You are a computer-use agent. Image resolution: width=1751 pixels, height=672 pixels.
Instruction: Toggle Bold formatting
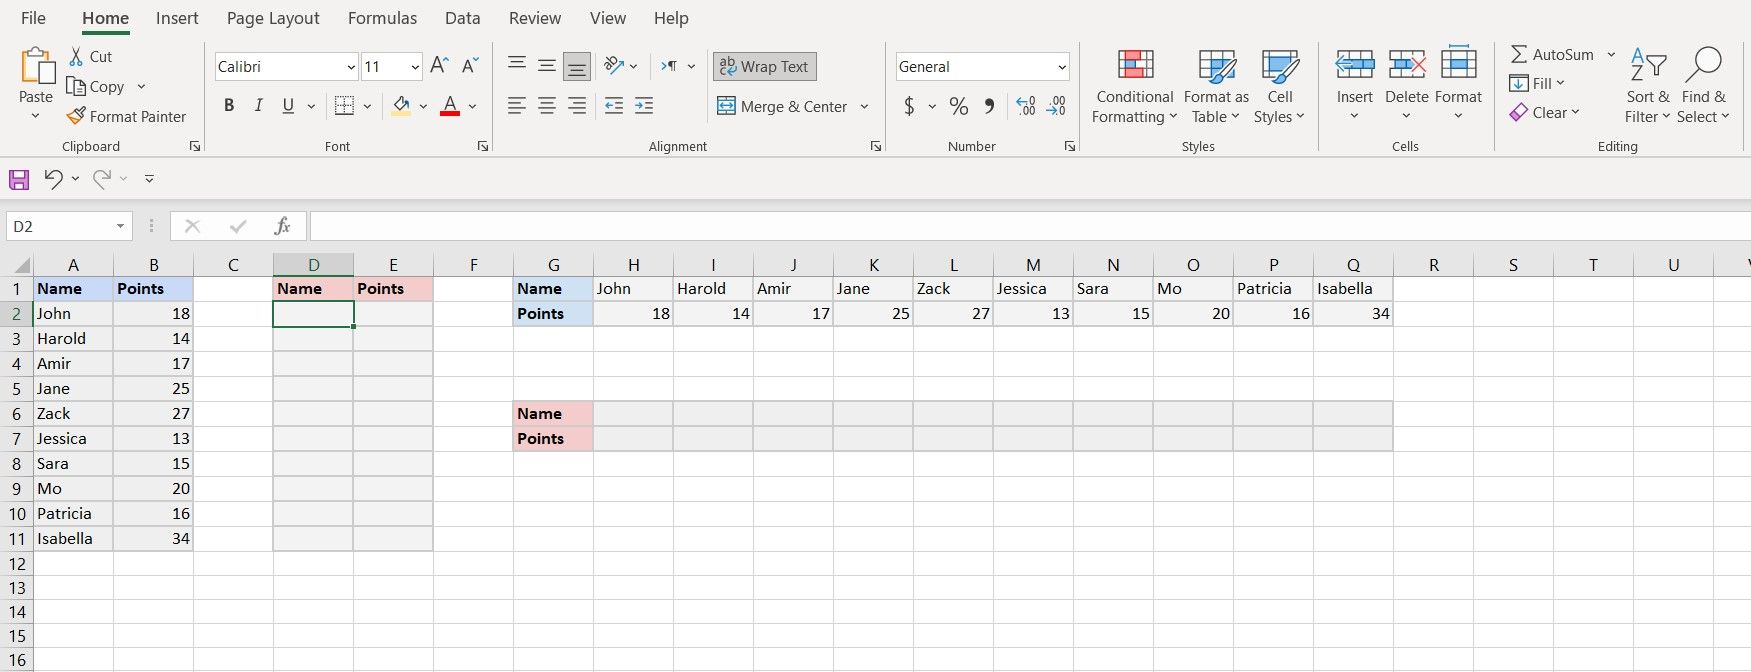click(229, 106)
